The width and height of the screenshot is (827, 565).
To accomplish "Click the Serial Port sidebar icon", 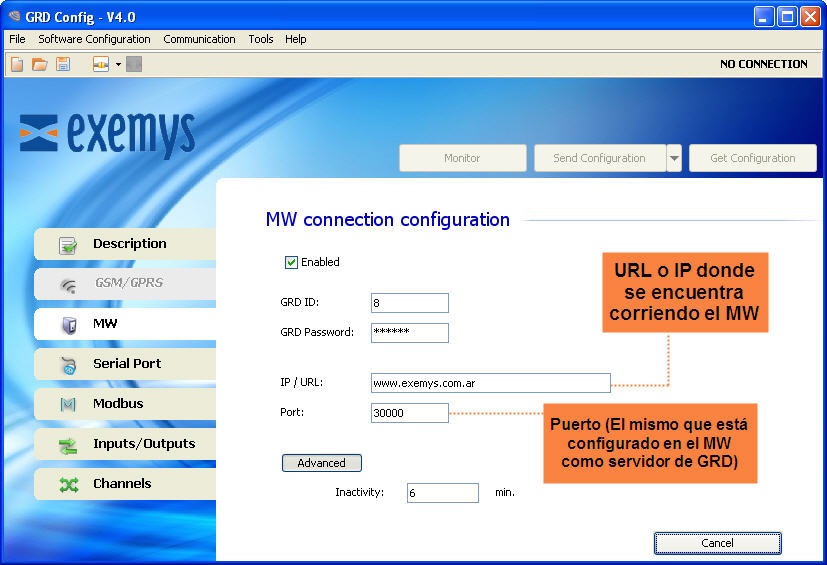I will 68,365.
